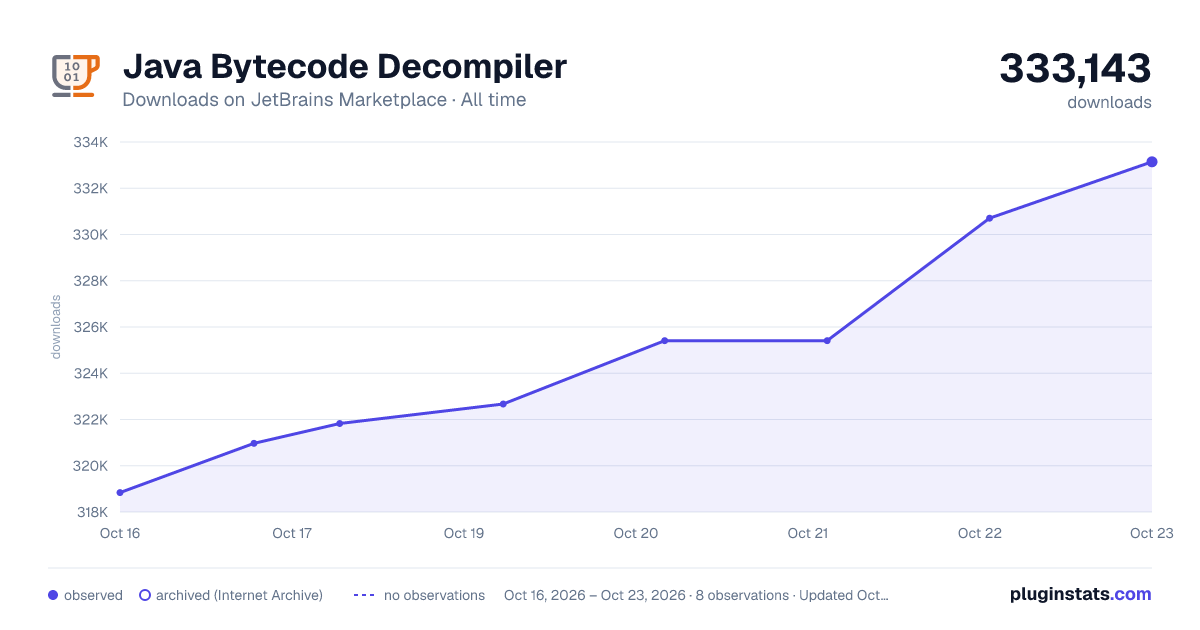Click the 320K y-axis label
Image resolution: width=1200 pixels, height=630 pixels.
90,466
